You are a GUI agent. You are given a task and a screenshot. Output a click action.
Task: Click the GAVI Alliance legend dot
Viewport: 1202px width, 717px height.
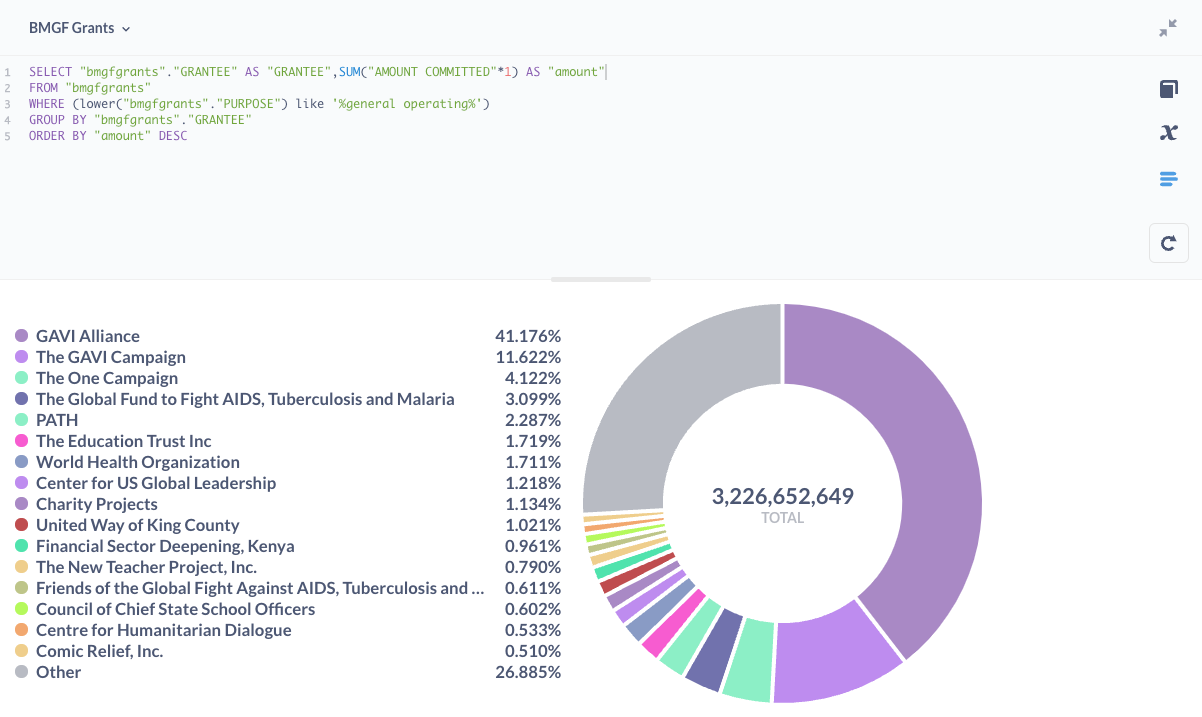pos(21,336)
